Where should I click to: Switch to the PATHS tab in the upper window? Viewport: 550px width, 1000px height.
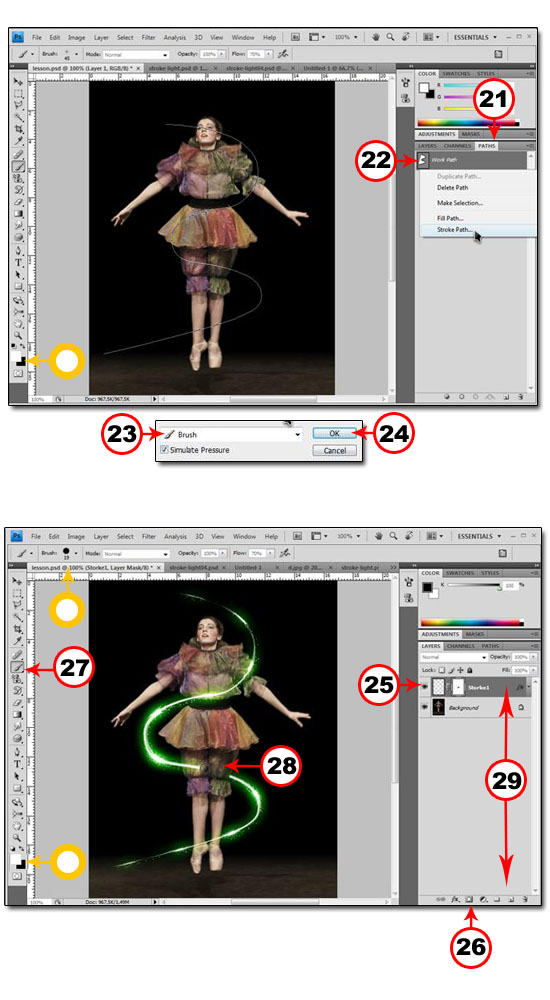pos(486,146)
